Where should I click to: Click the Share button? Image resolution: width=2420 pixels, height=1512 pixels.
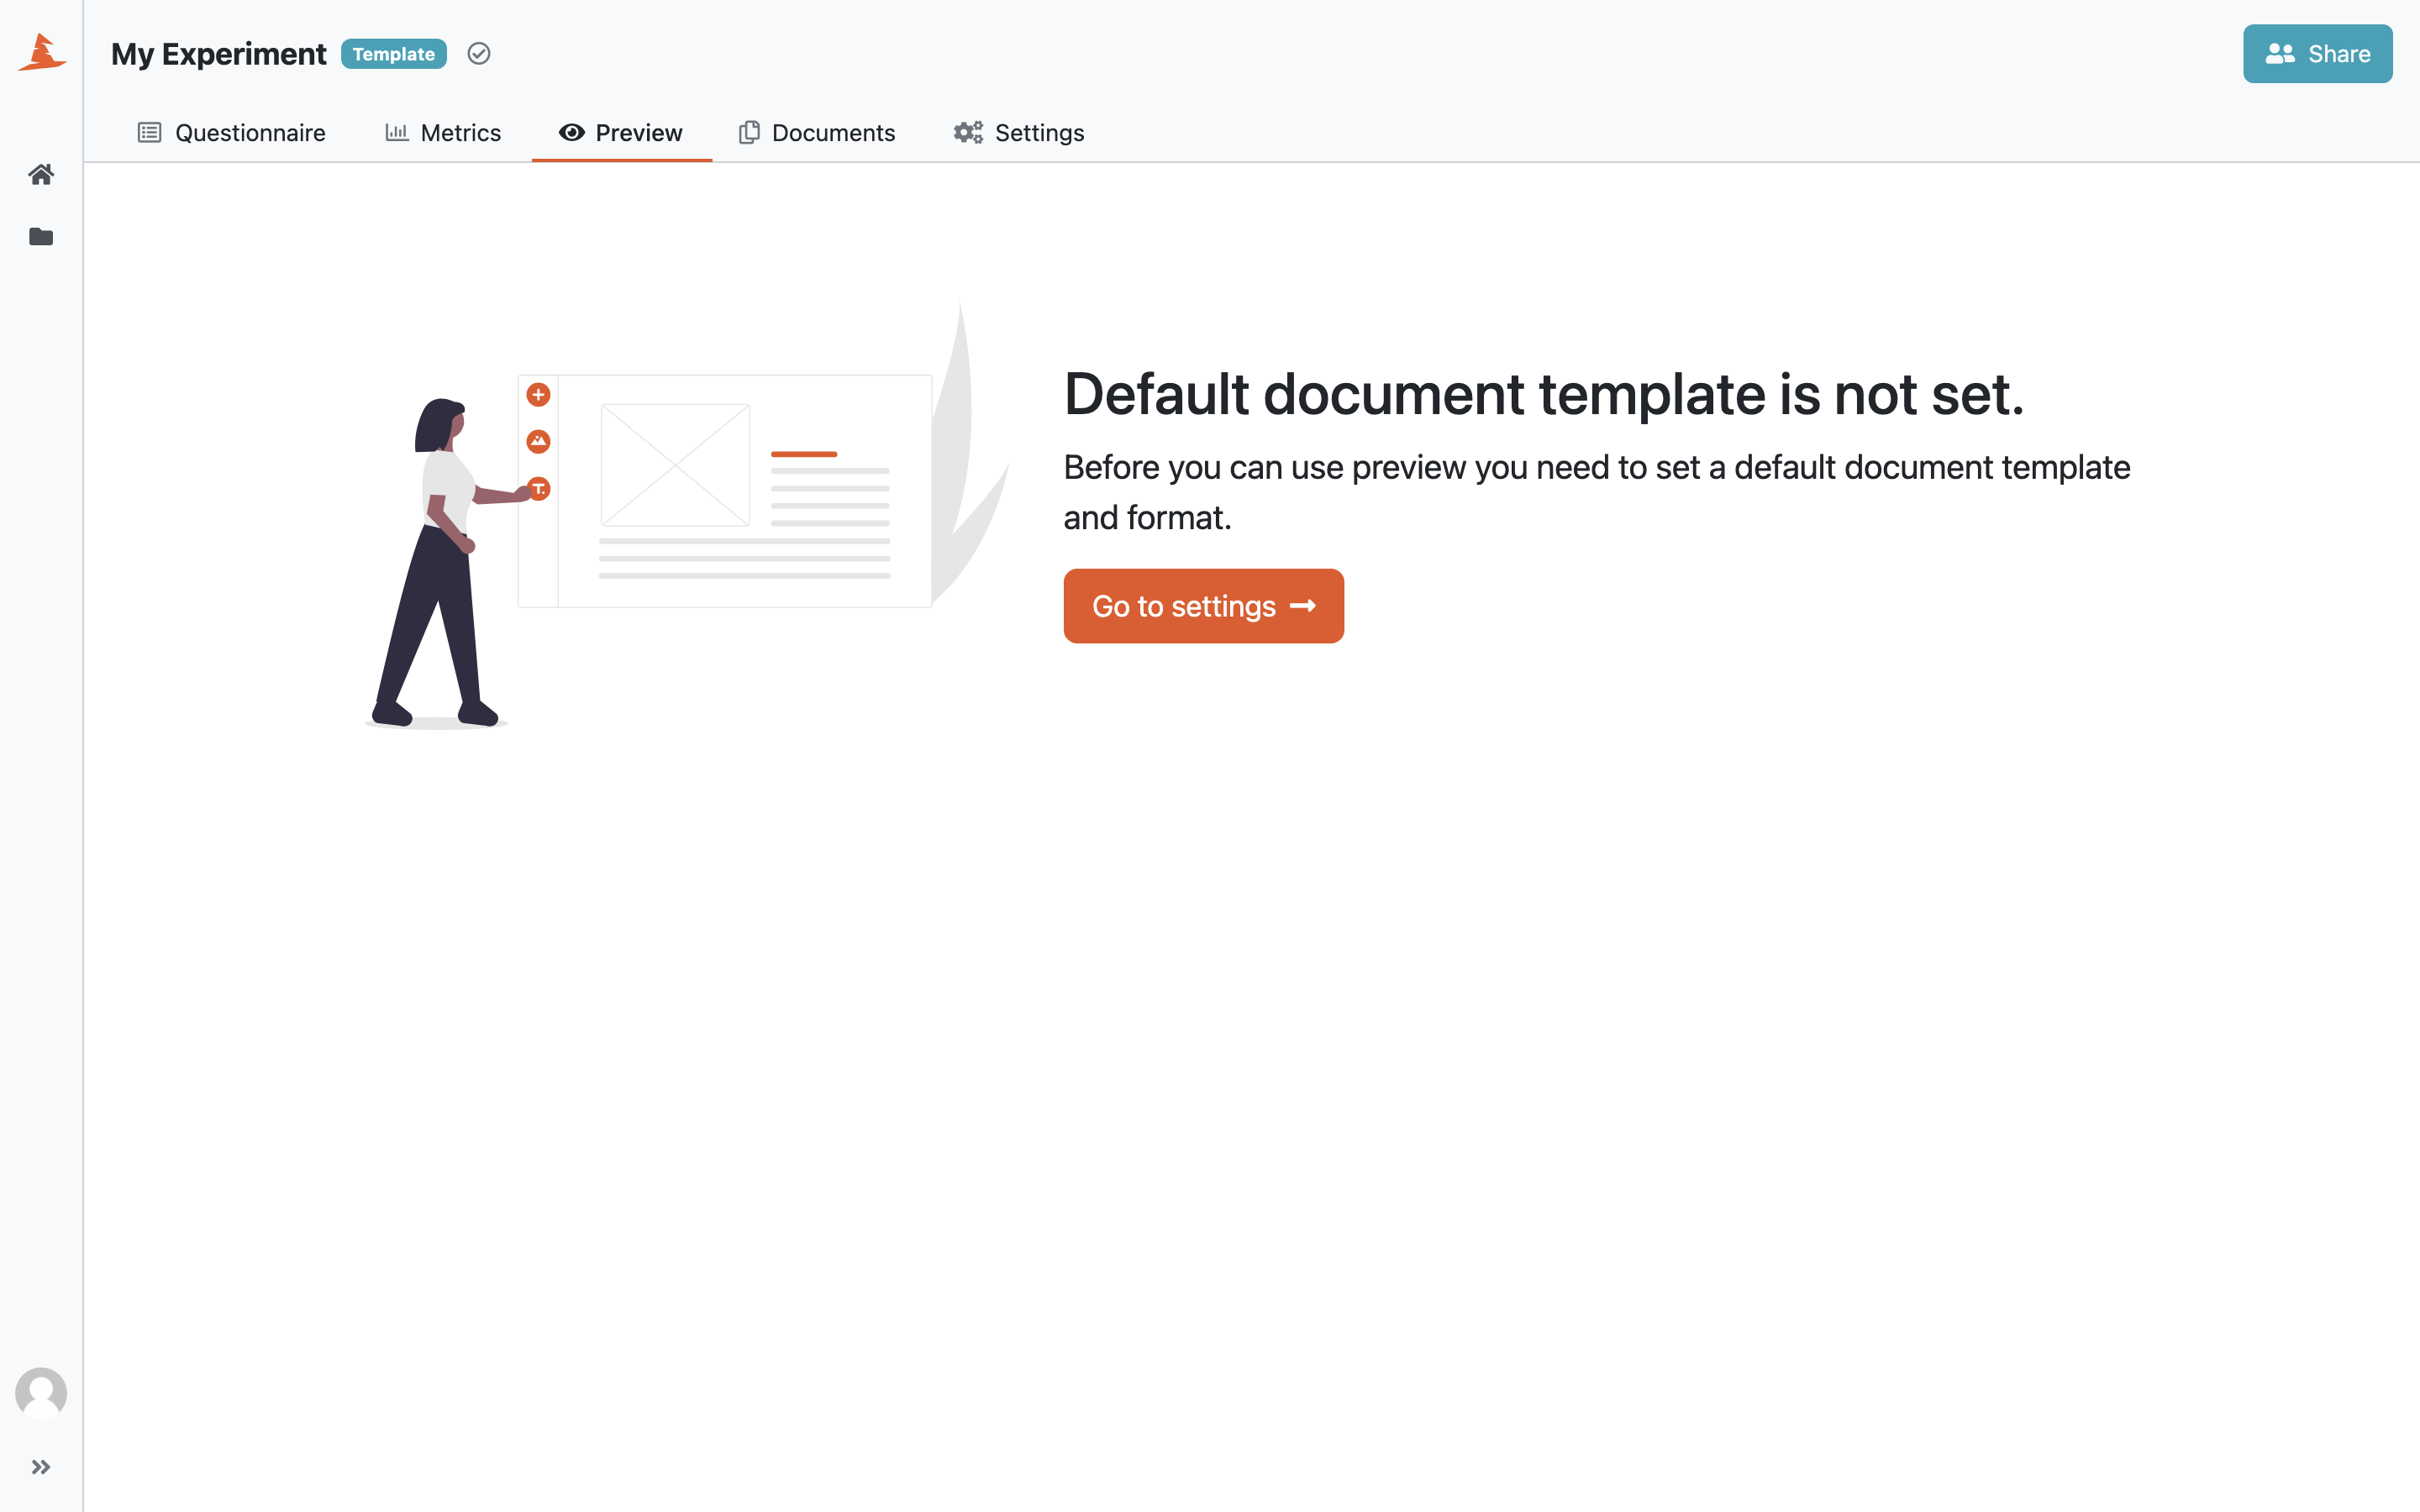pyautogui.click(x=2317, y=54)
